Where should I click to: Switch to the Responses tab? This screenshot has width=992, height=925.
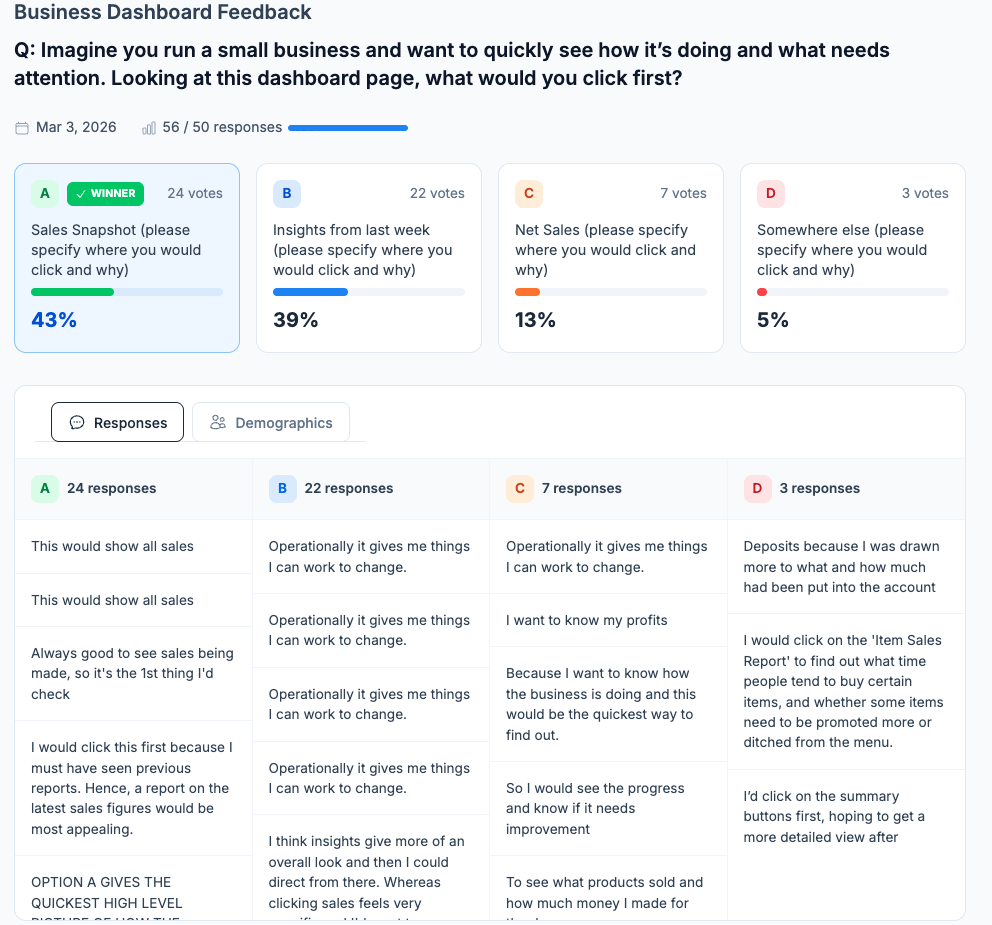click(x=117, y=422)
